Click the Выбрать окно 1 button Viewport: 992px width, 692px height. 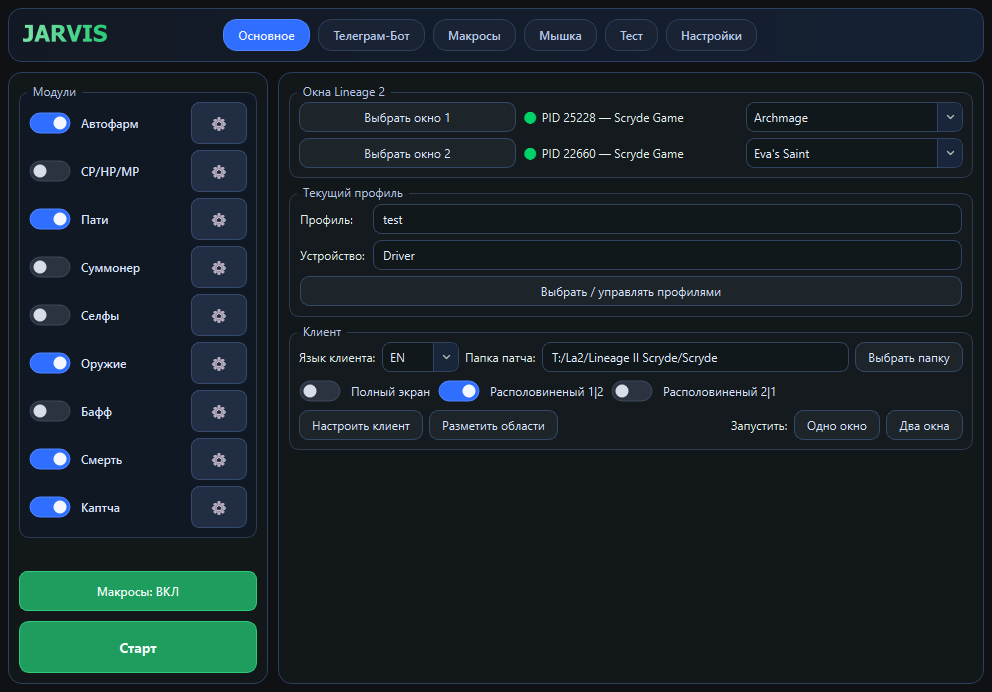pyautogui.click(x=407, y=118)
